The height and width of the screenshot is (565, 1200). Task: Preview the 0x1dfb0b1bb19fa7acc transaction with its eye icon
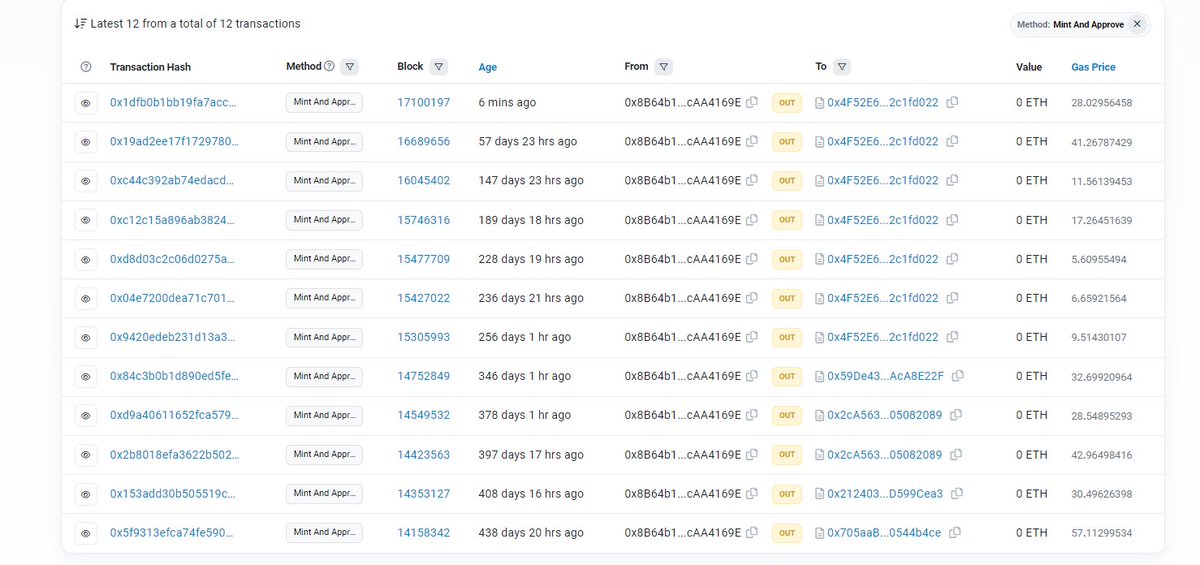86,103
